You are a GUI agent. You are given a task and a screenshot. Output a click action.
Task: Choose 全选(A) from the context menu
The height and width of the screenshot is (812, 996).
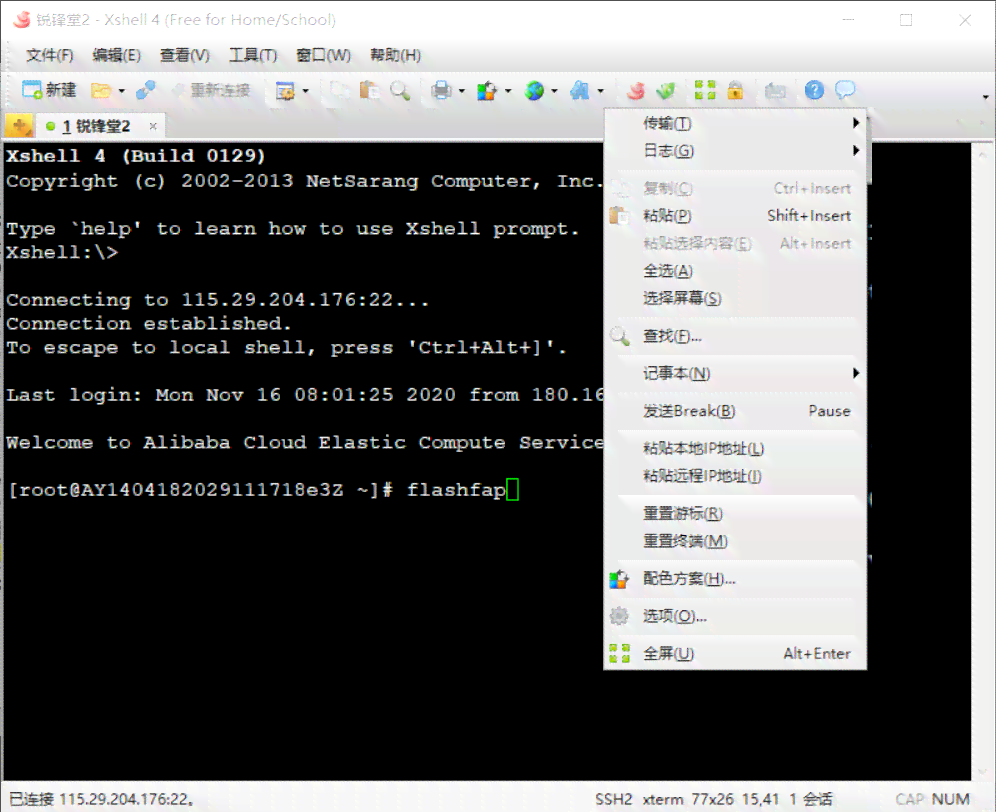point(735,271)
